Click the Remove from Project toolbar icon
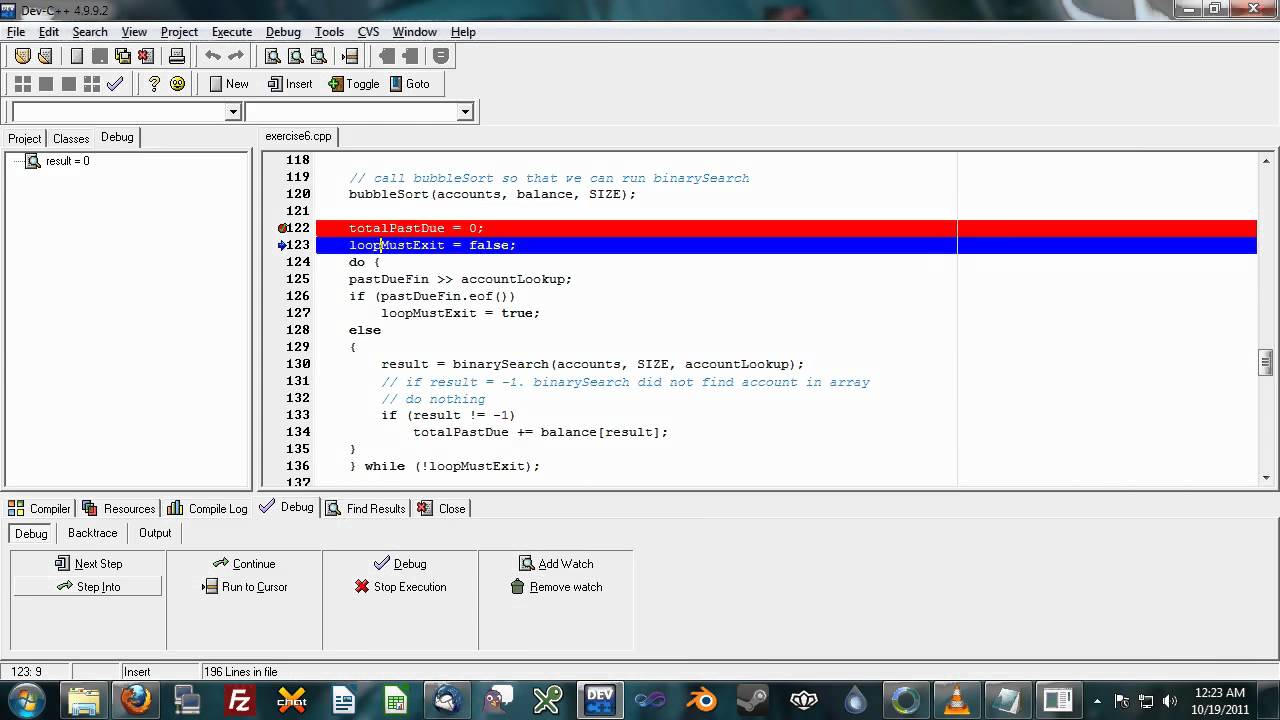 pyautogui.click(x=410, y=56)
